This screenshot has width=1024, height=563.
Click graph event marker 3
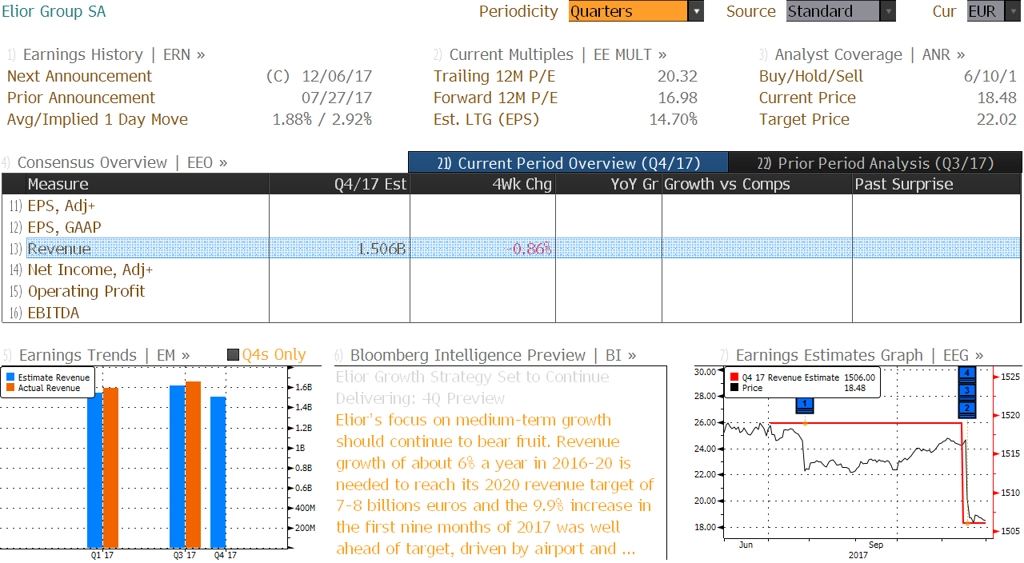(x=967, y=391)
